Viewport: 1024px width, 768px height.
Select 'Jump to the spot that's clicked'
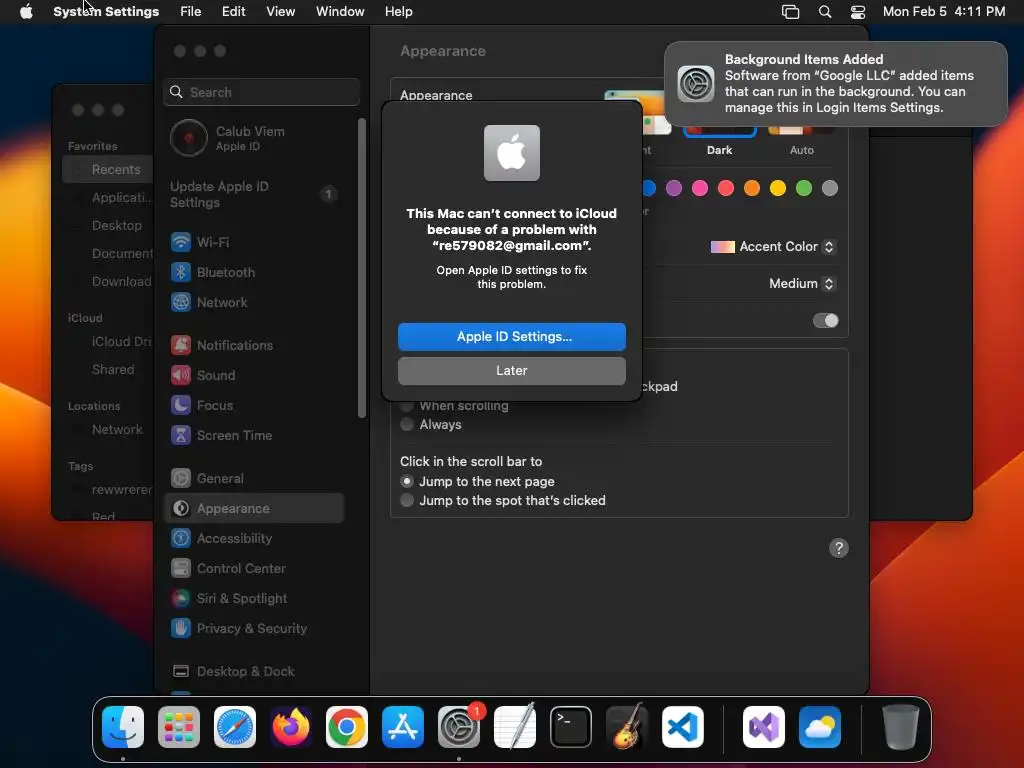coord(407,500)
